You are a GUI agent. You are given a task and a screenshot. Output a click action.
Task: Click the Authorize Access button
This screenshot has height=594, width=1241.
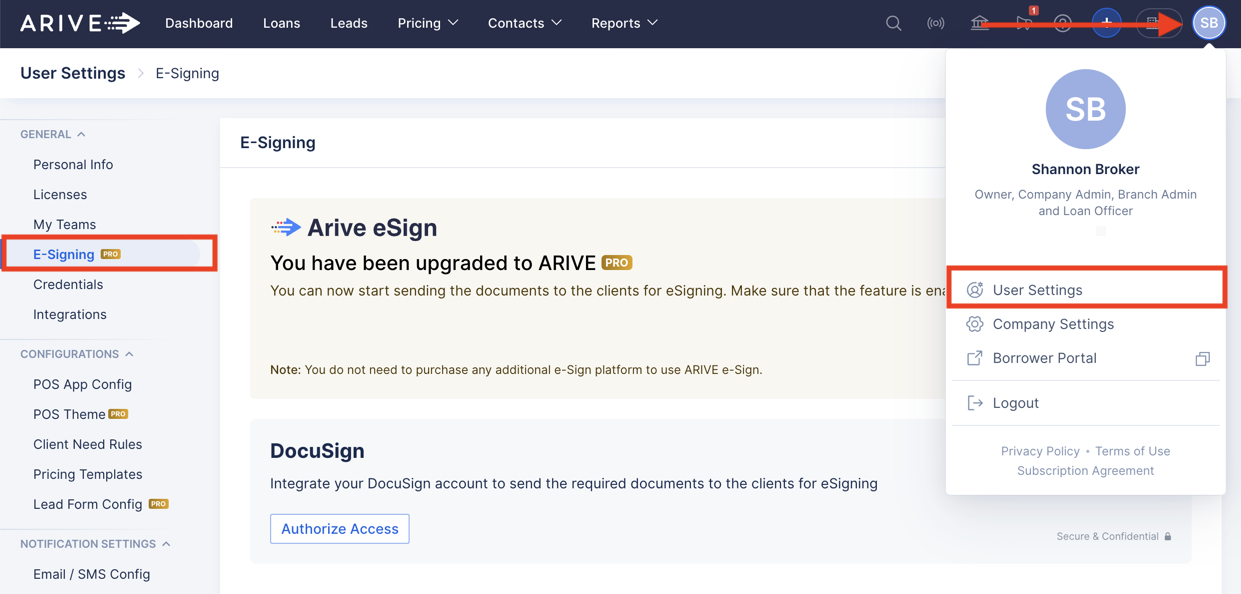pos(339,529)
